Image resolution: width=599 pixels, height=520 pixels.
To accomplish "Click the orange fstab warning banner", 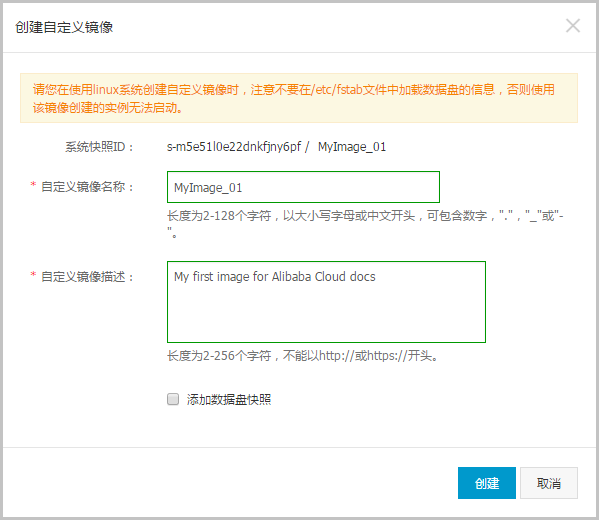I will (x=299, y=98).
